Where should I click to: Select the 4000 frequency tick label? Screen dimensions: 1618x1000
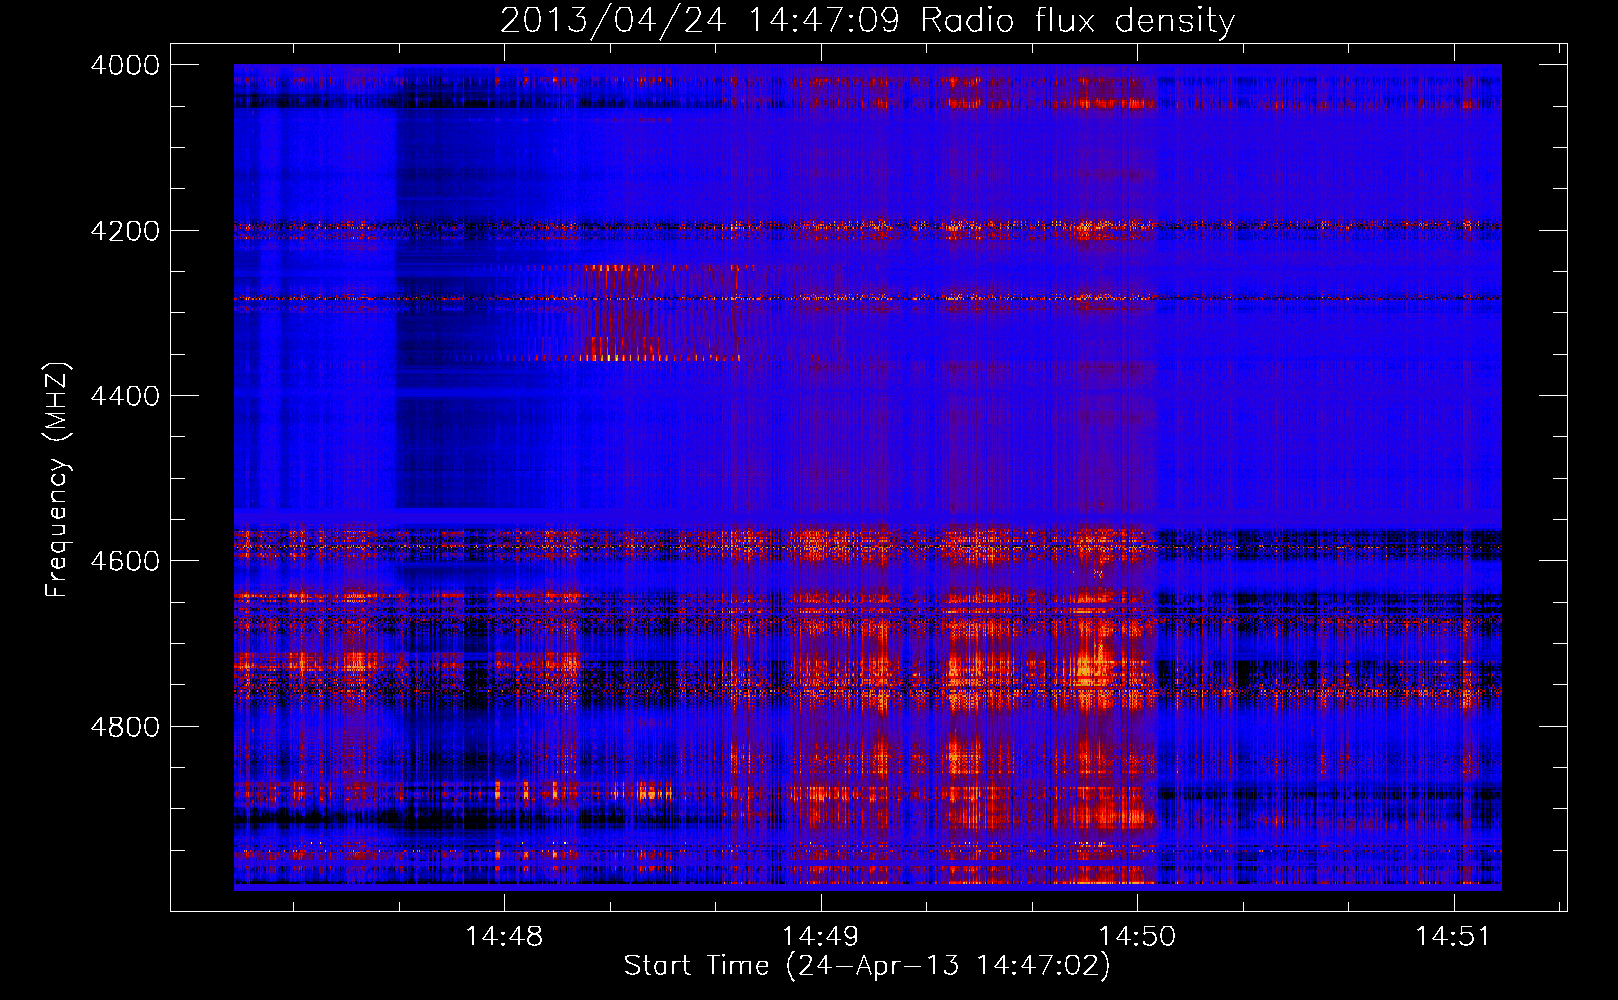click(125, 65)
